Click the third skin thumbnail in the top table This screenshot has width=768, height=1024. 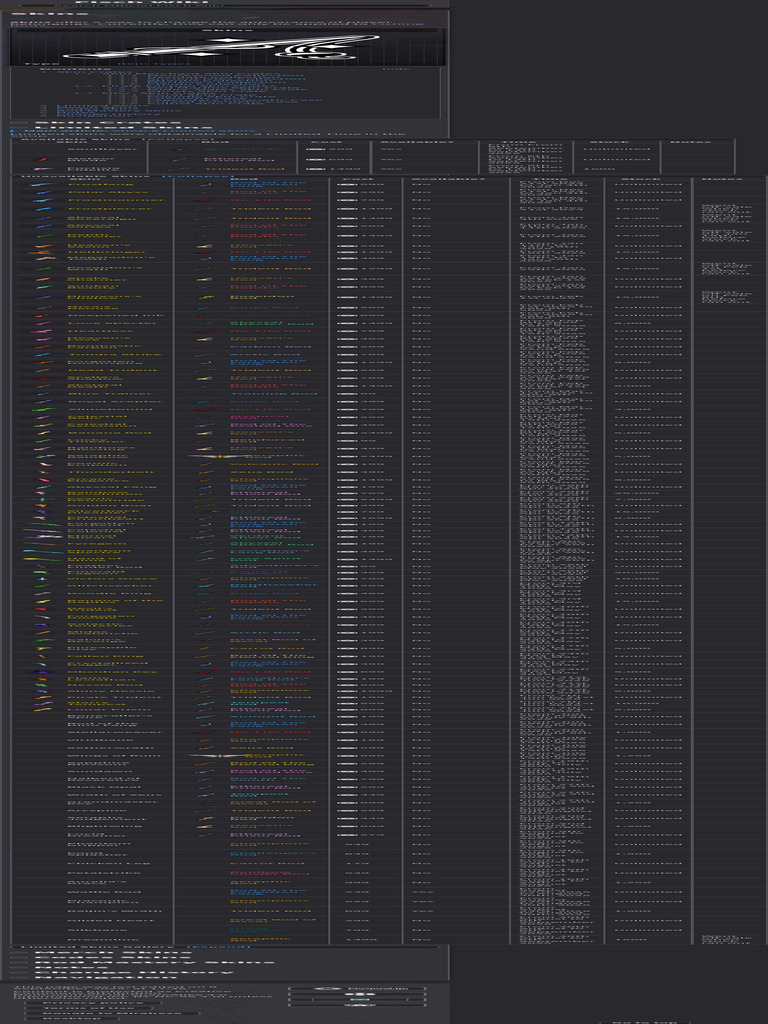click(41, 169)
